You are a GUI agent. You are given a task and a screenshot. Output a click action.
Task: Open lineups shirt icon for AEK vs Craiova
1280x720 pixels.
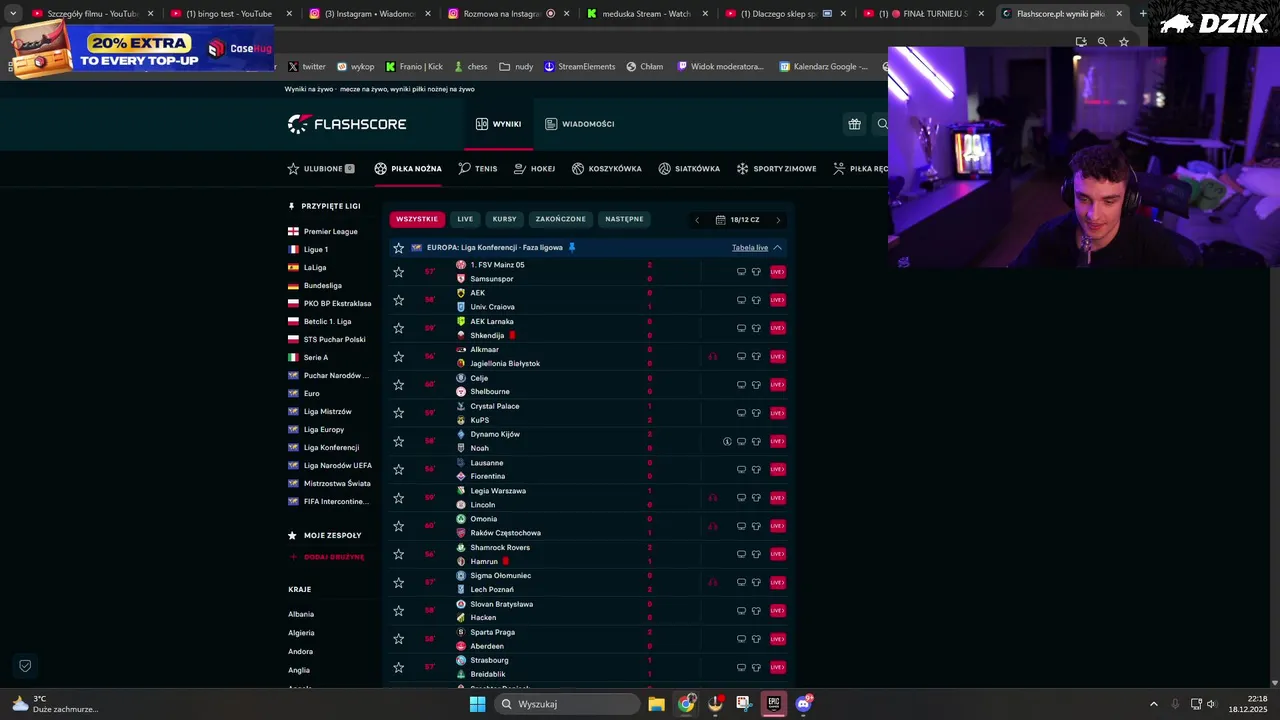tap(756, 300)
